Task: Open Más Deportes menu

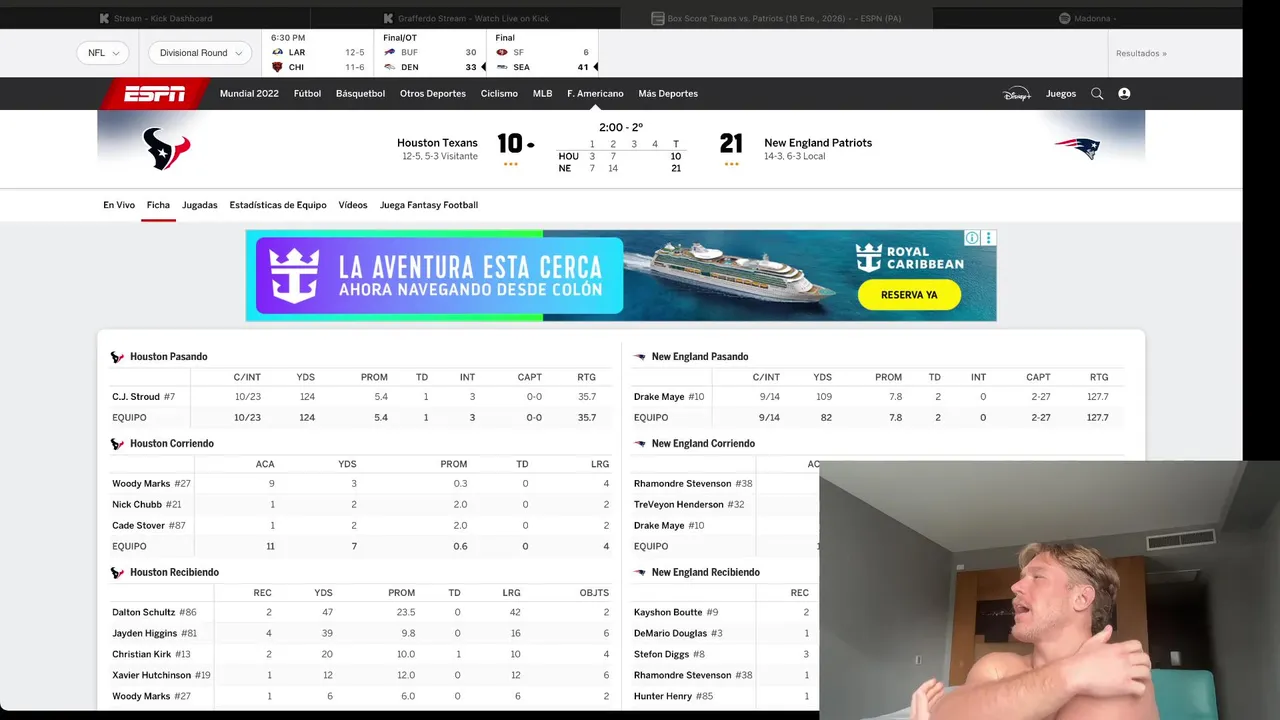Action: [668, 94]
